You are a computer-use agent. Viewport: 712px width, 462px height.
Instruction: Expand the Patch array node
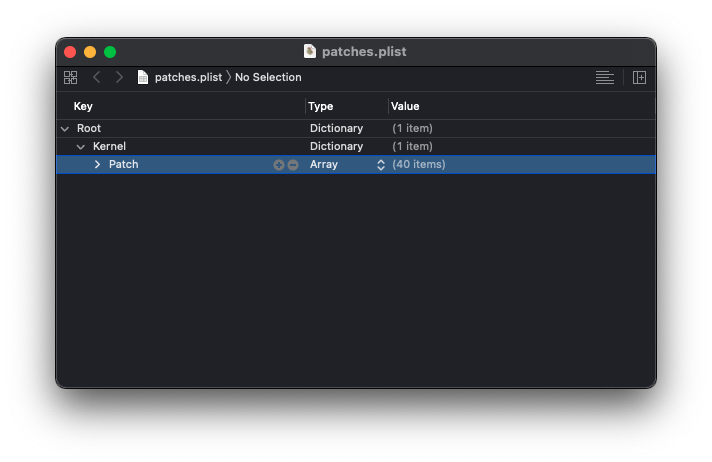click(x=97, y=165)
